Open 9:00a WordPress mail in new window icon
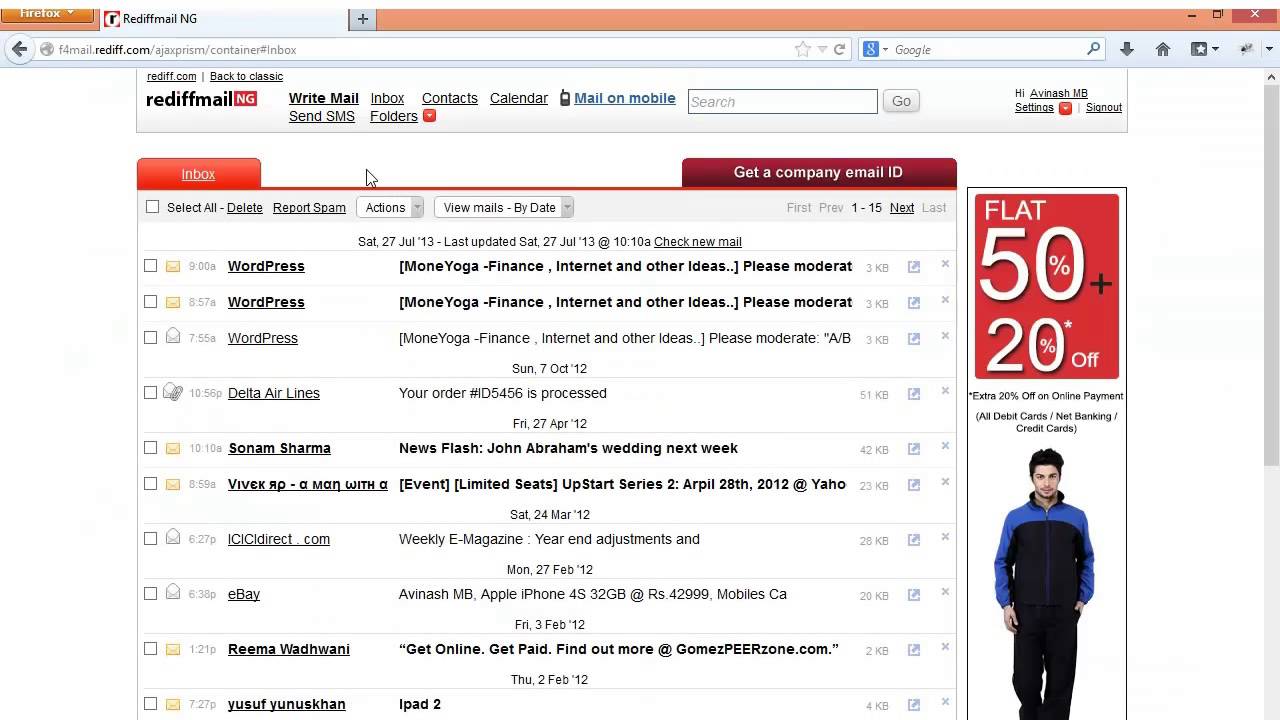This screenshot has width=1280, height=720. coord(913,267)
